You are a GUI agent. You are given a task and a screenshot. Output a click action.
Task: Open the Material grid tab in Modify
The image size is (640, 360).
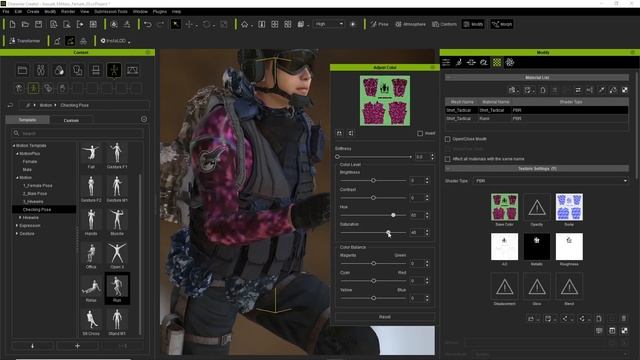pyautogui.click(x=497, y=62)
